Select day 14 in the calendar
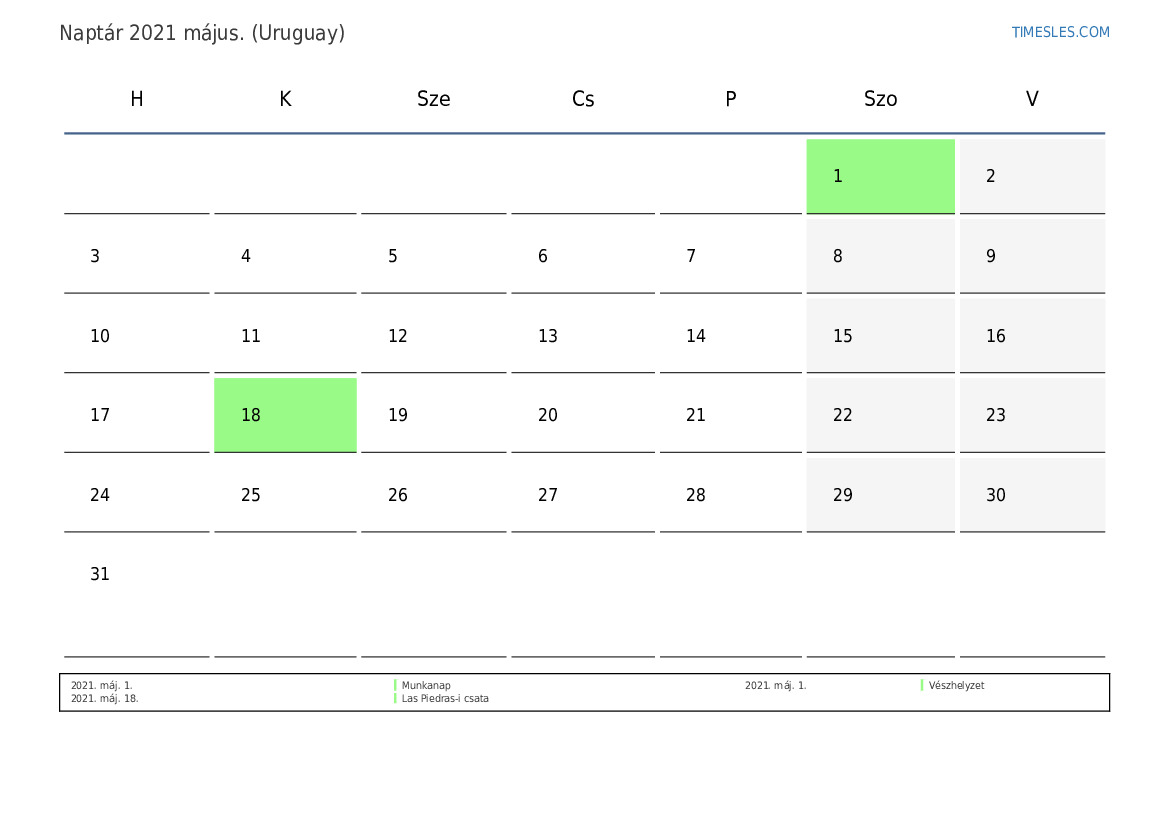Viewport: 1169px width, 827px height. [731, 336]
